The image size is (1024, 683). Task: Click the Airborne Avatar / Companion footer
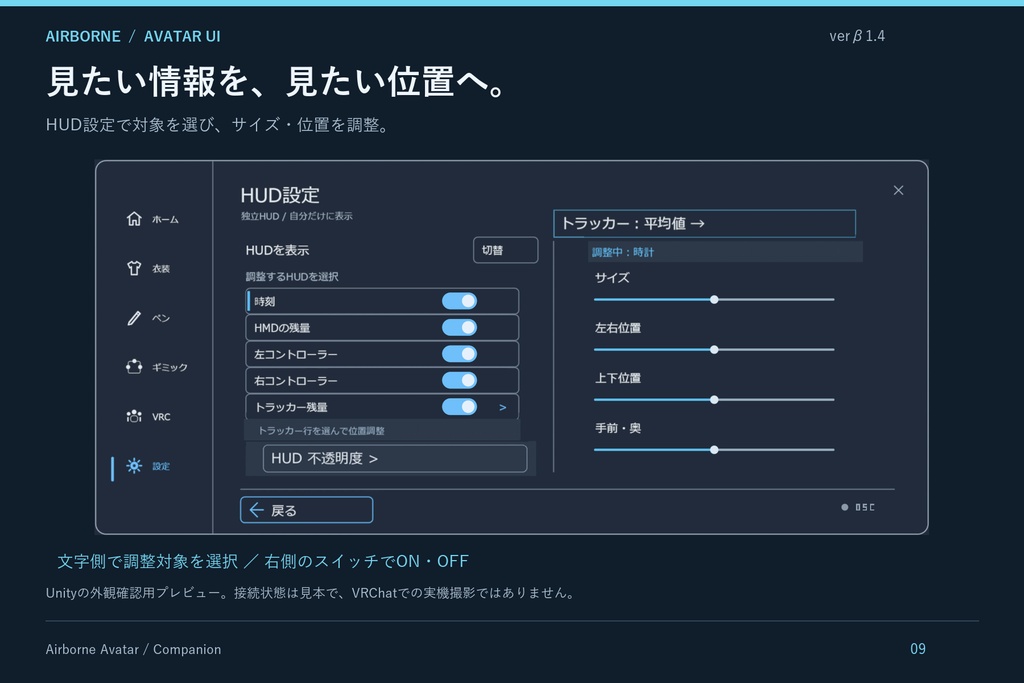(x=133, y=650)
